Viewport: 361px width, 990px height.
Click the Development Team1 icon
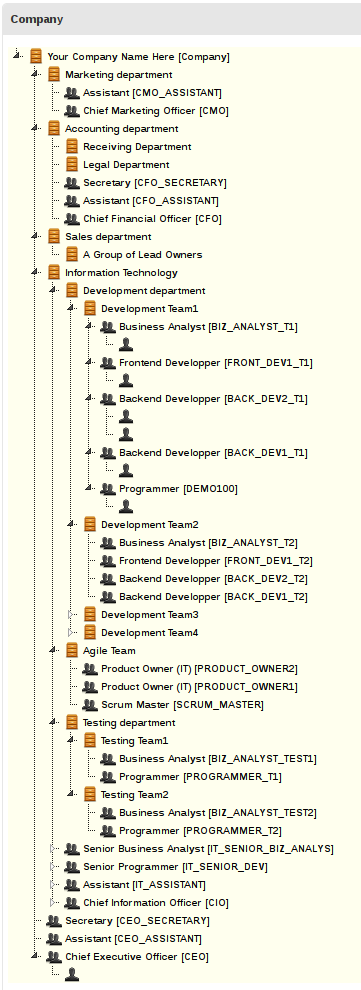[90, 309]
